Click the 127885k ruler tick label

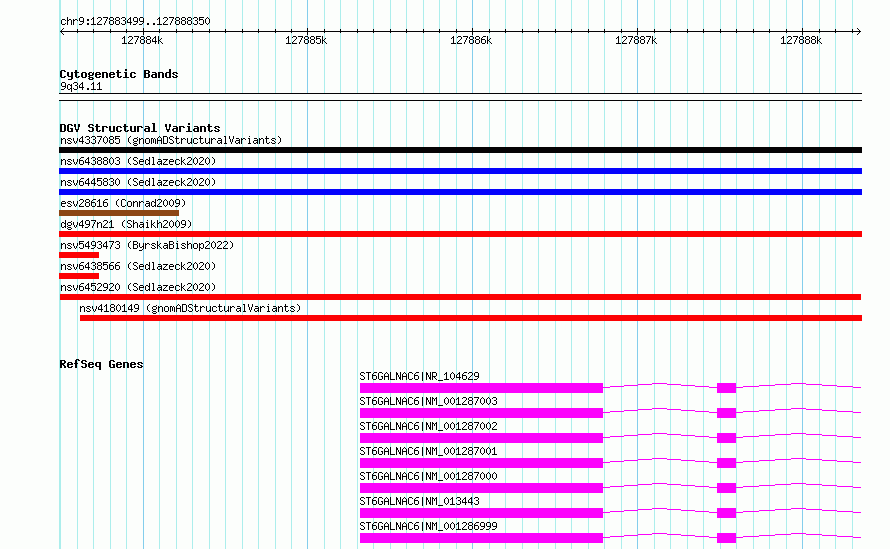(x=306, y=40)
